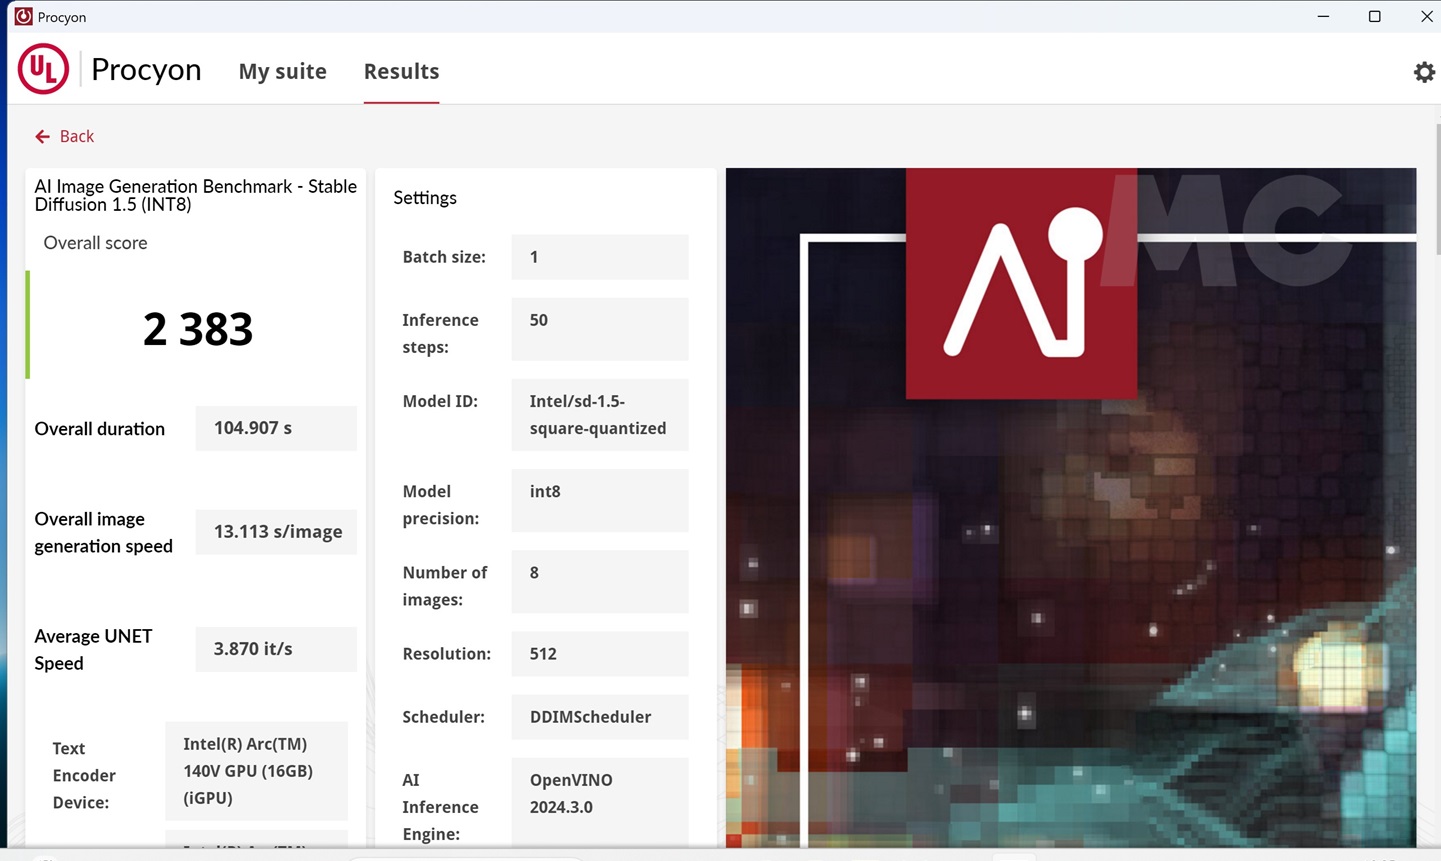
Task: Select the Batch size value field
Action: (x=599, y=257)
